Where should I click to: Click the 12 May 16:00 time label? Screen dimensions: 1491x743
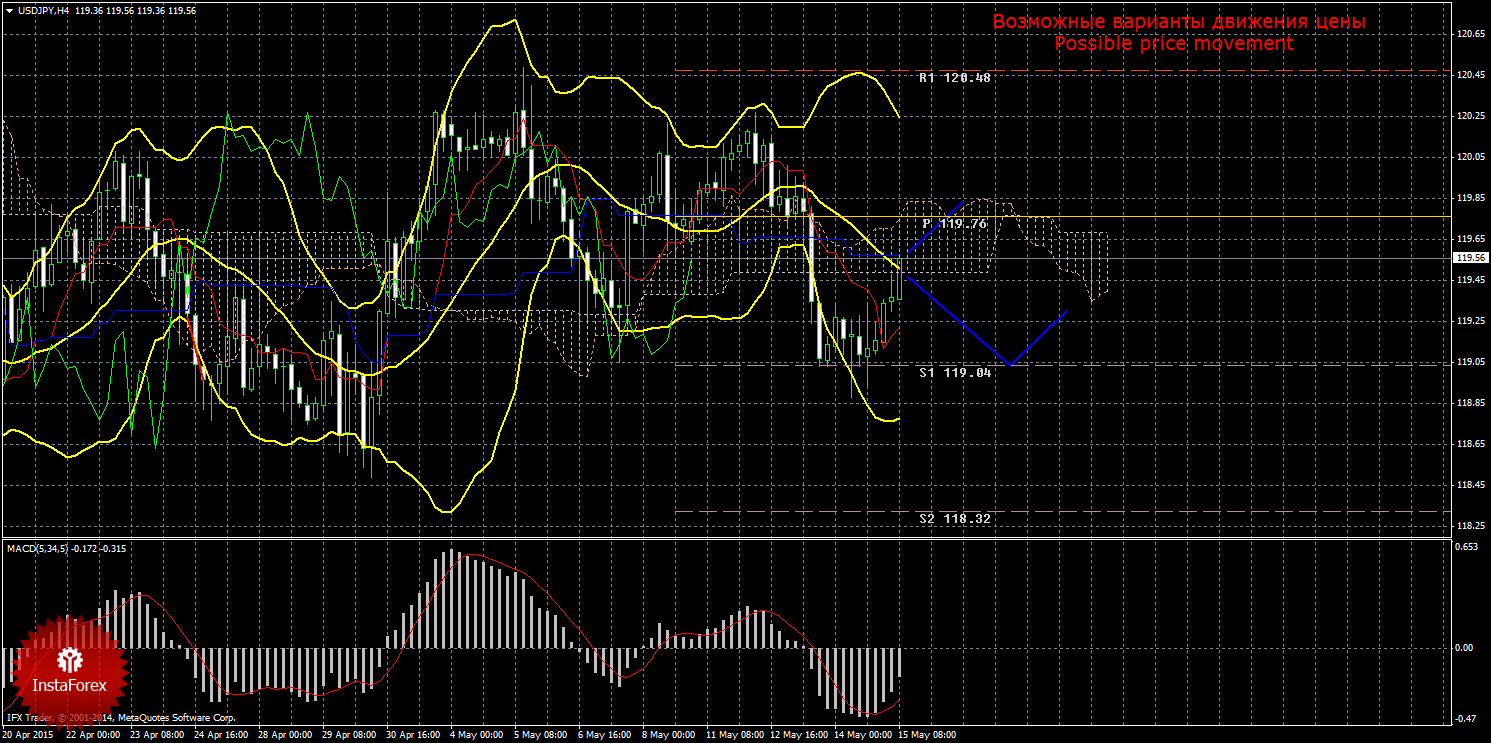coord(799,735)
